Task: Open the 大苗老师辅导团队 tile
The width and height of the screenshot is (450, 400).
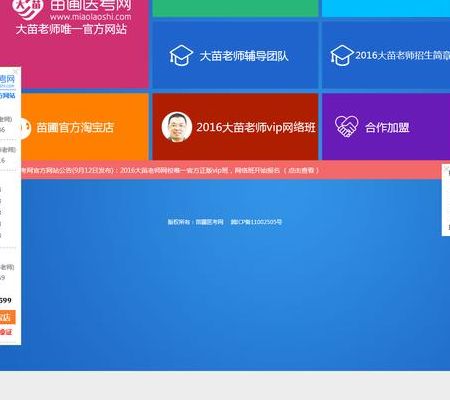Action: [235, 56]
